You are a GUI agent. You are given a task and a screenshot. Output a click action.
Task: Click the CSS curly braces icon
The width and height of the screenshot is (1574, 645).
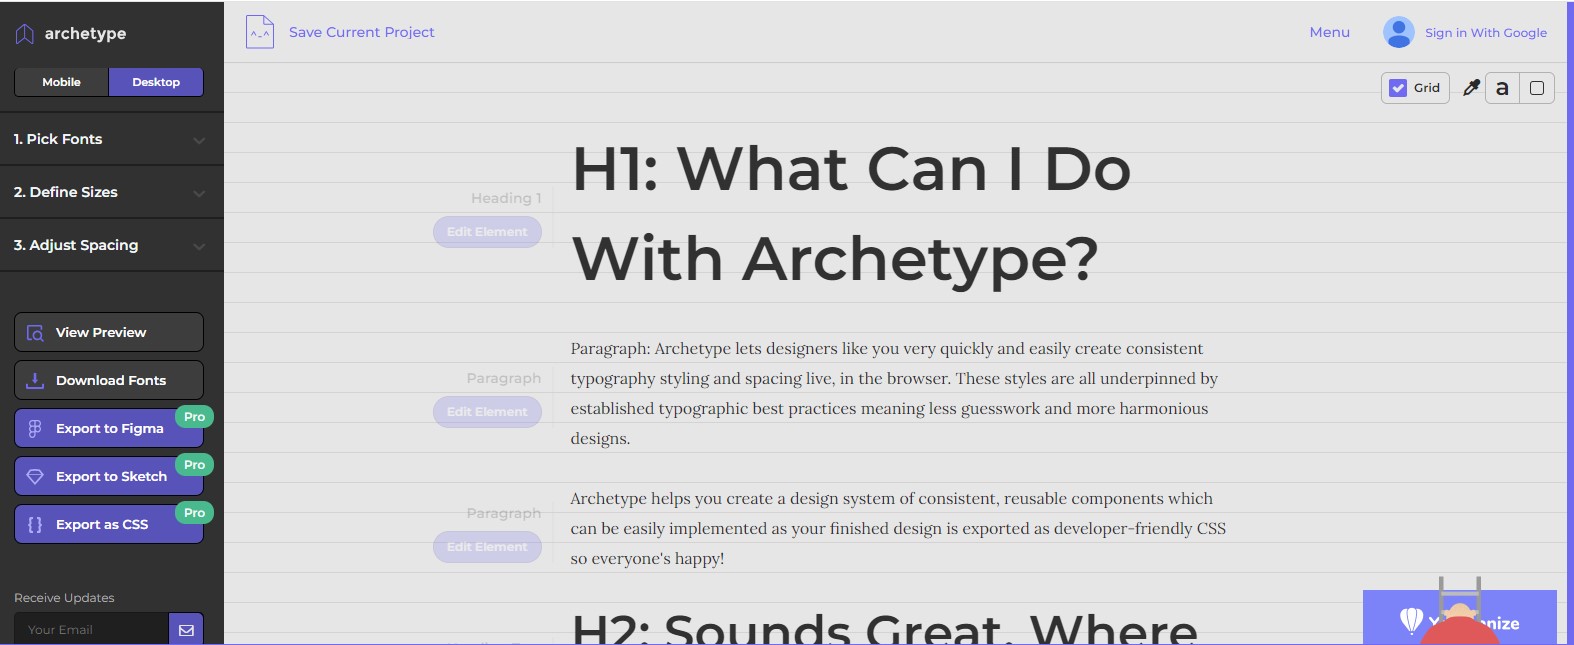pos(35,525)
